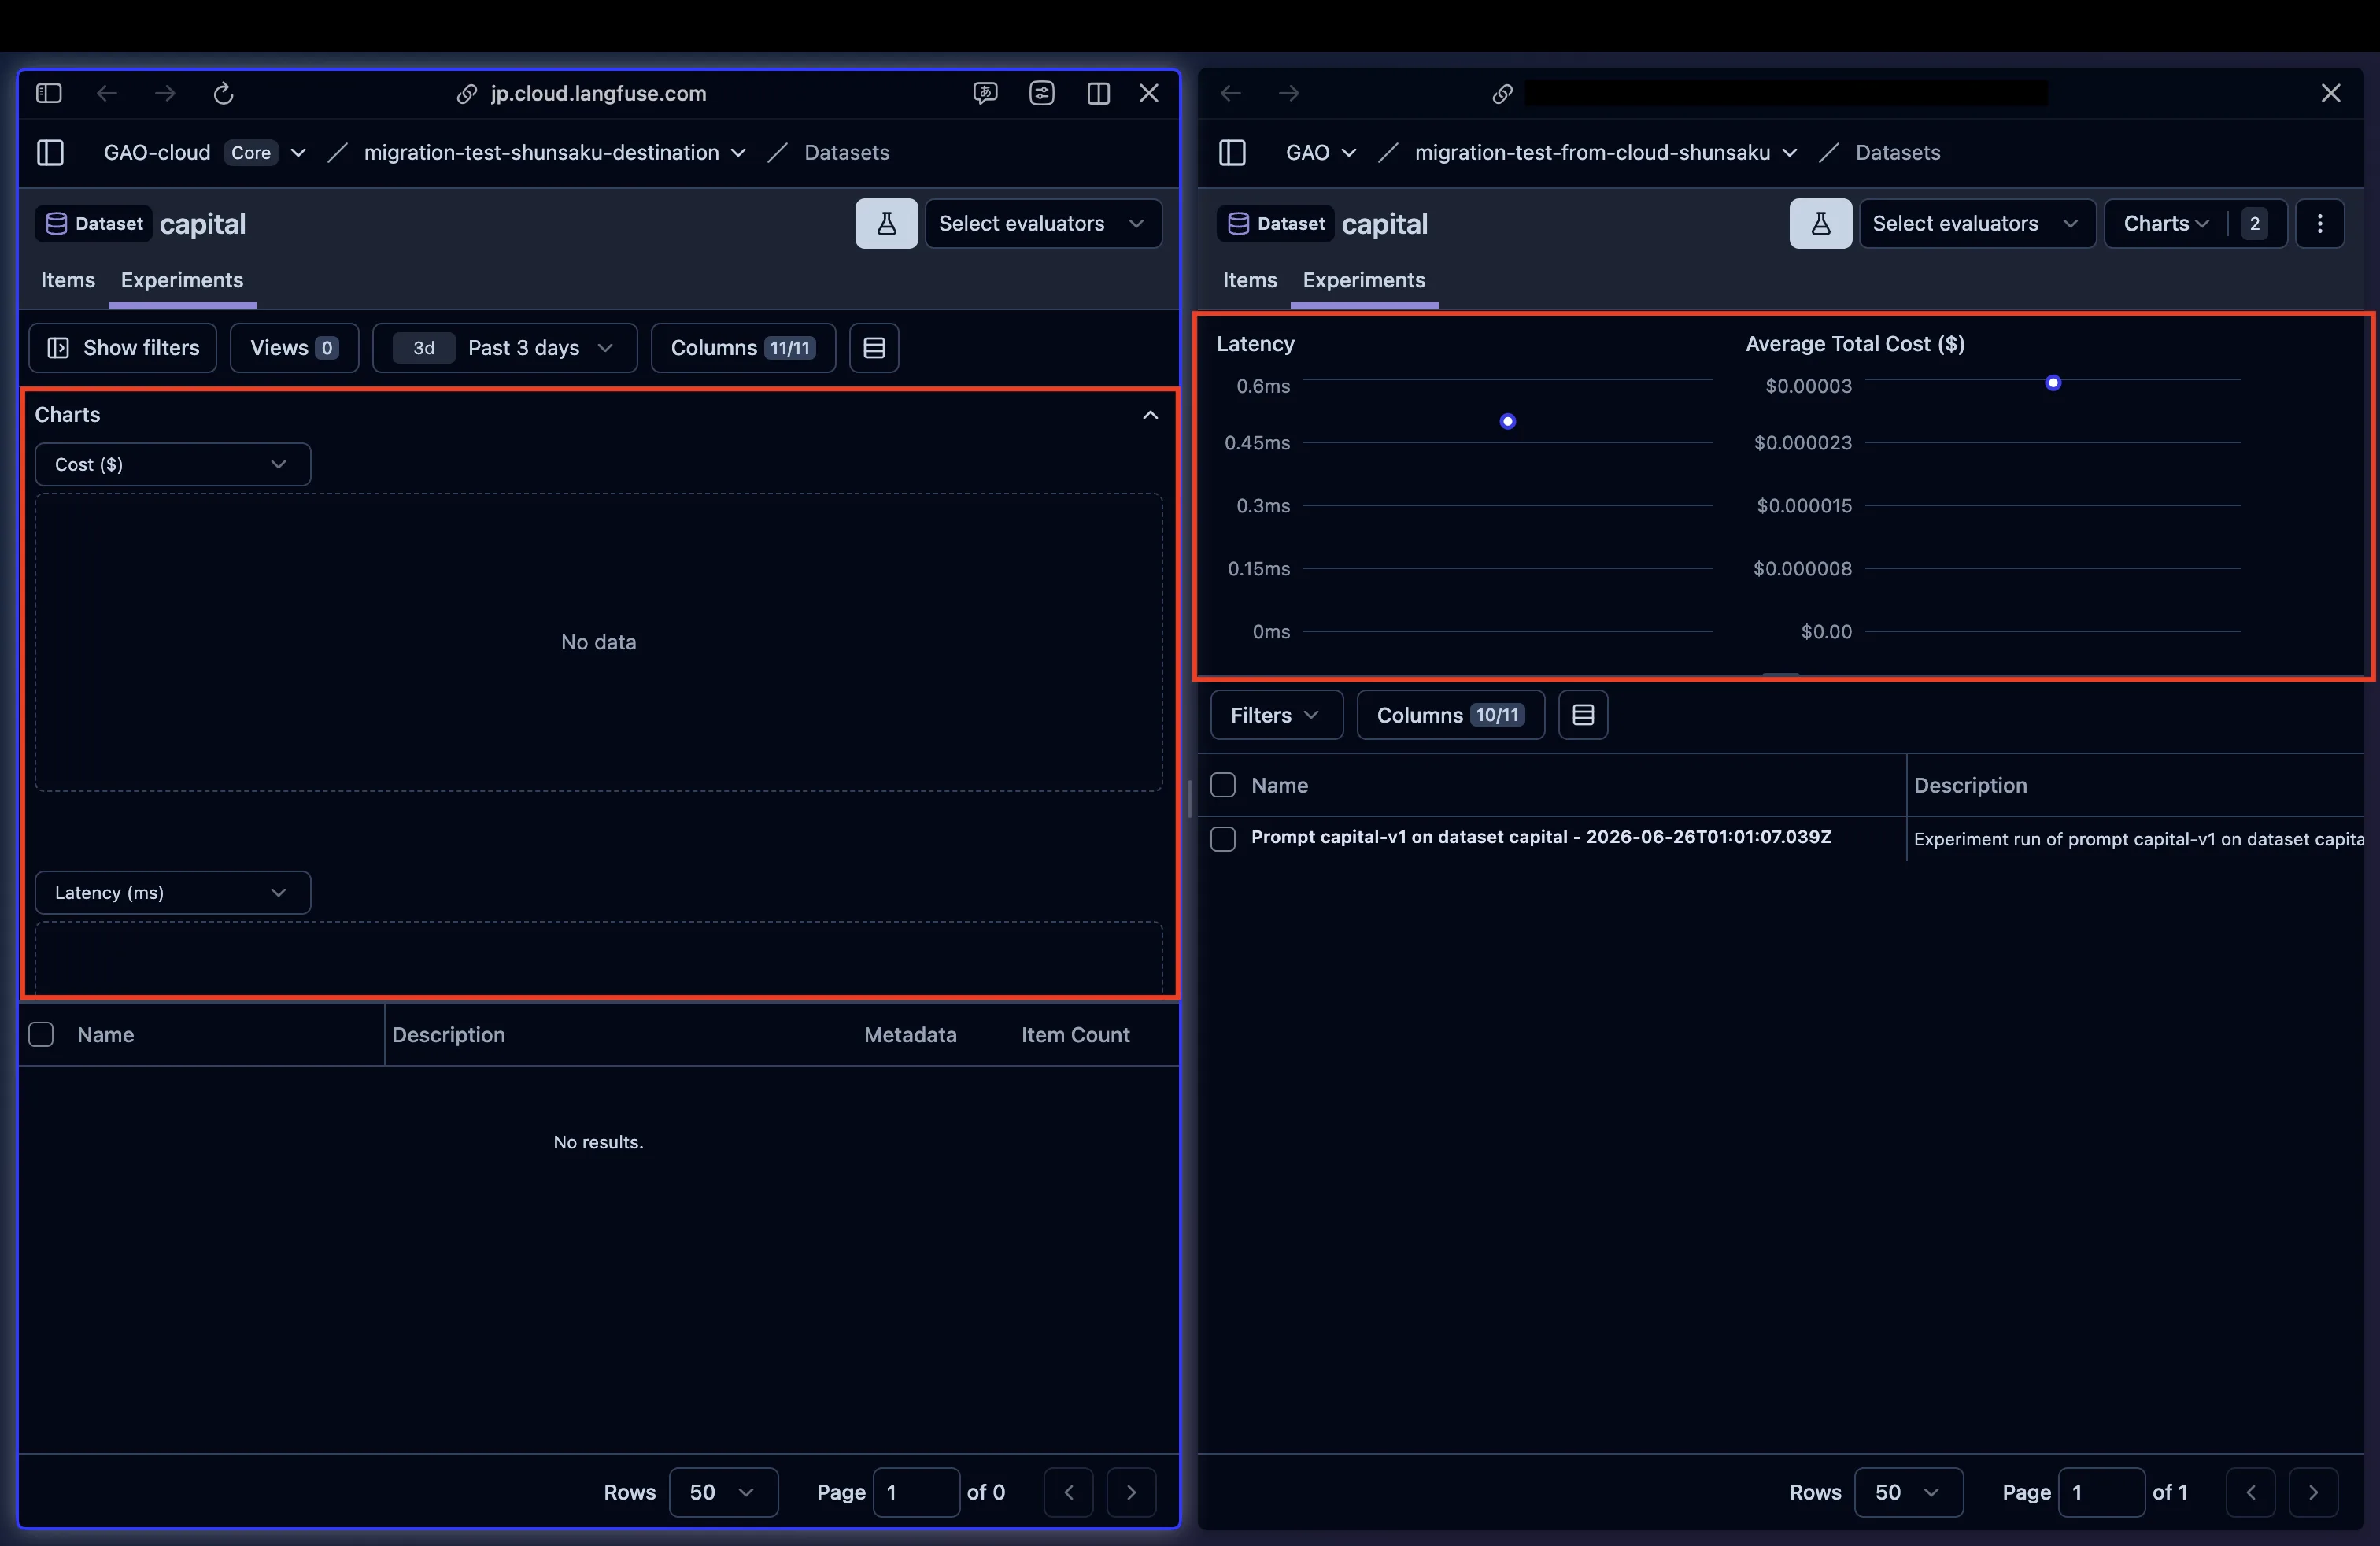
Task: Switch to Items tab in left window
Action: point(68,280)
